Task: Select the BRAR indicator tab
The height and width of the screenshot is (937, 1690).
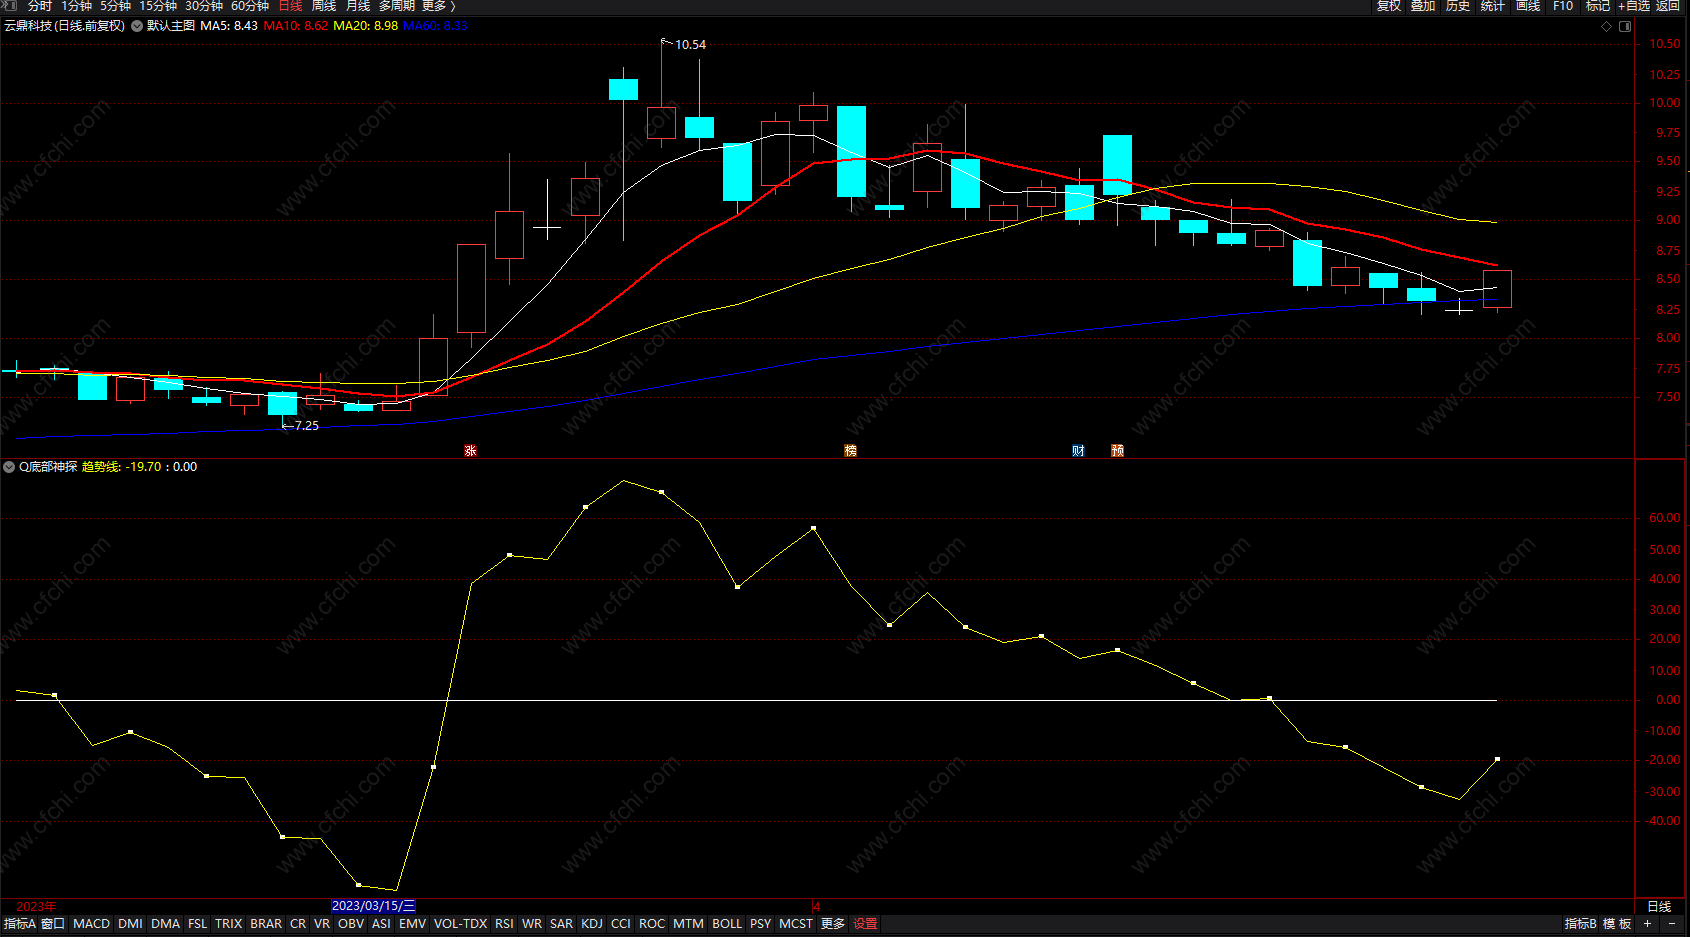Action: pyautogui.click(x=266, y=924)
